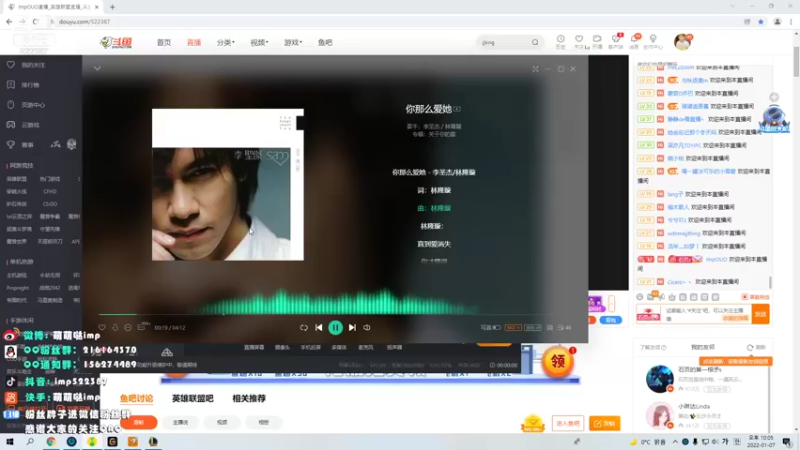Download the current song in music player

tap(115, 328)
